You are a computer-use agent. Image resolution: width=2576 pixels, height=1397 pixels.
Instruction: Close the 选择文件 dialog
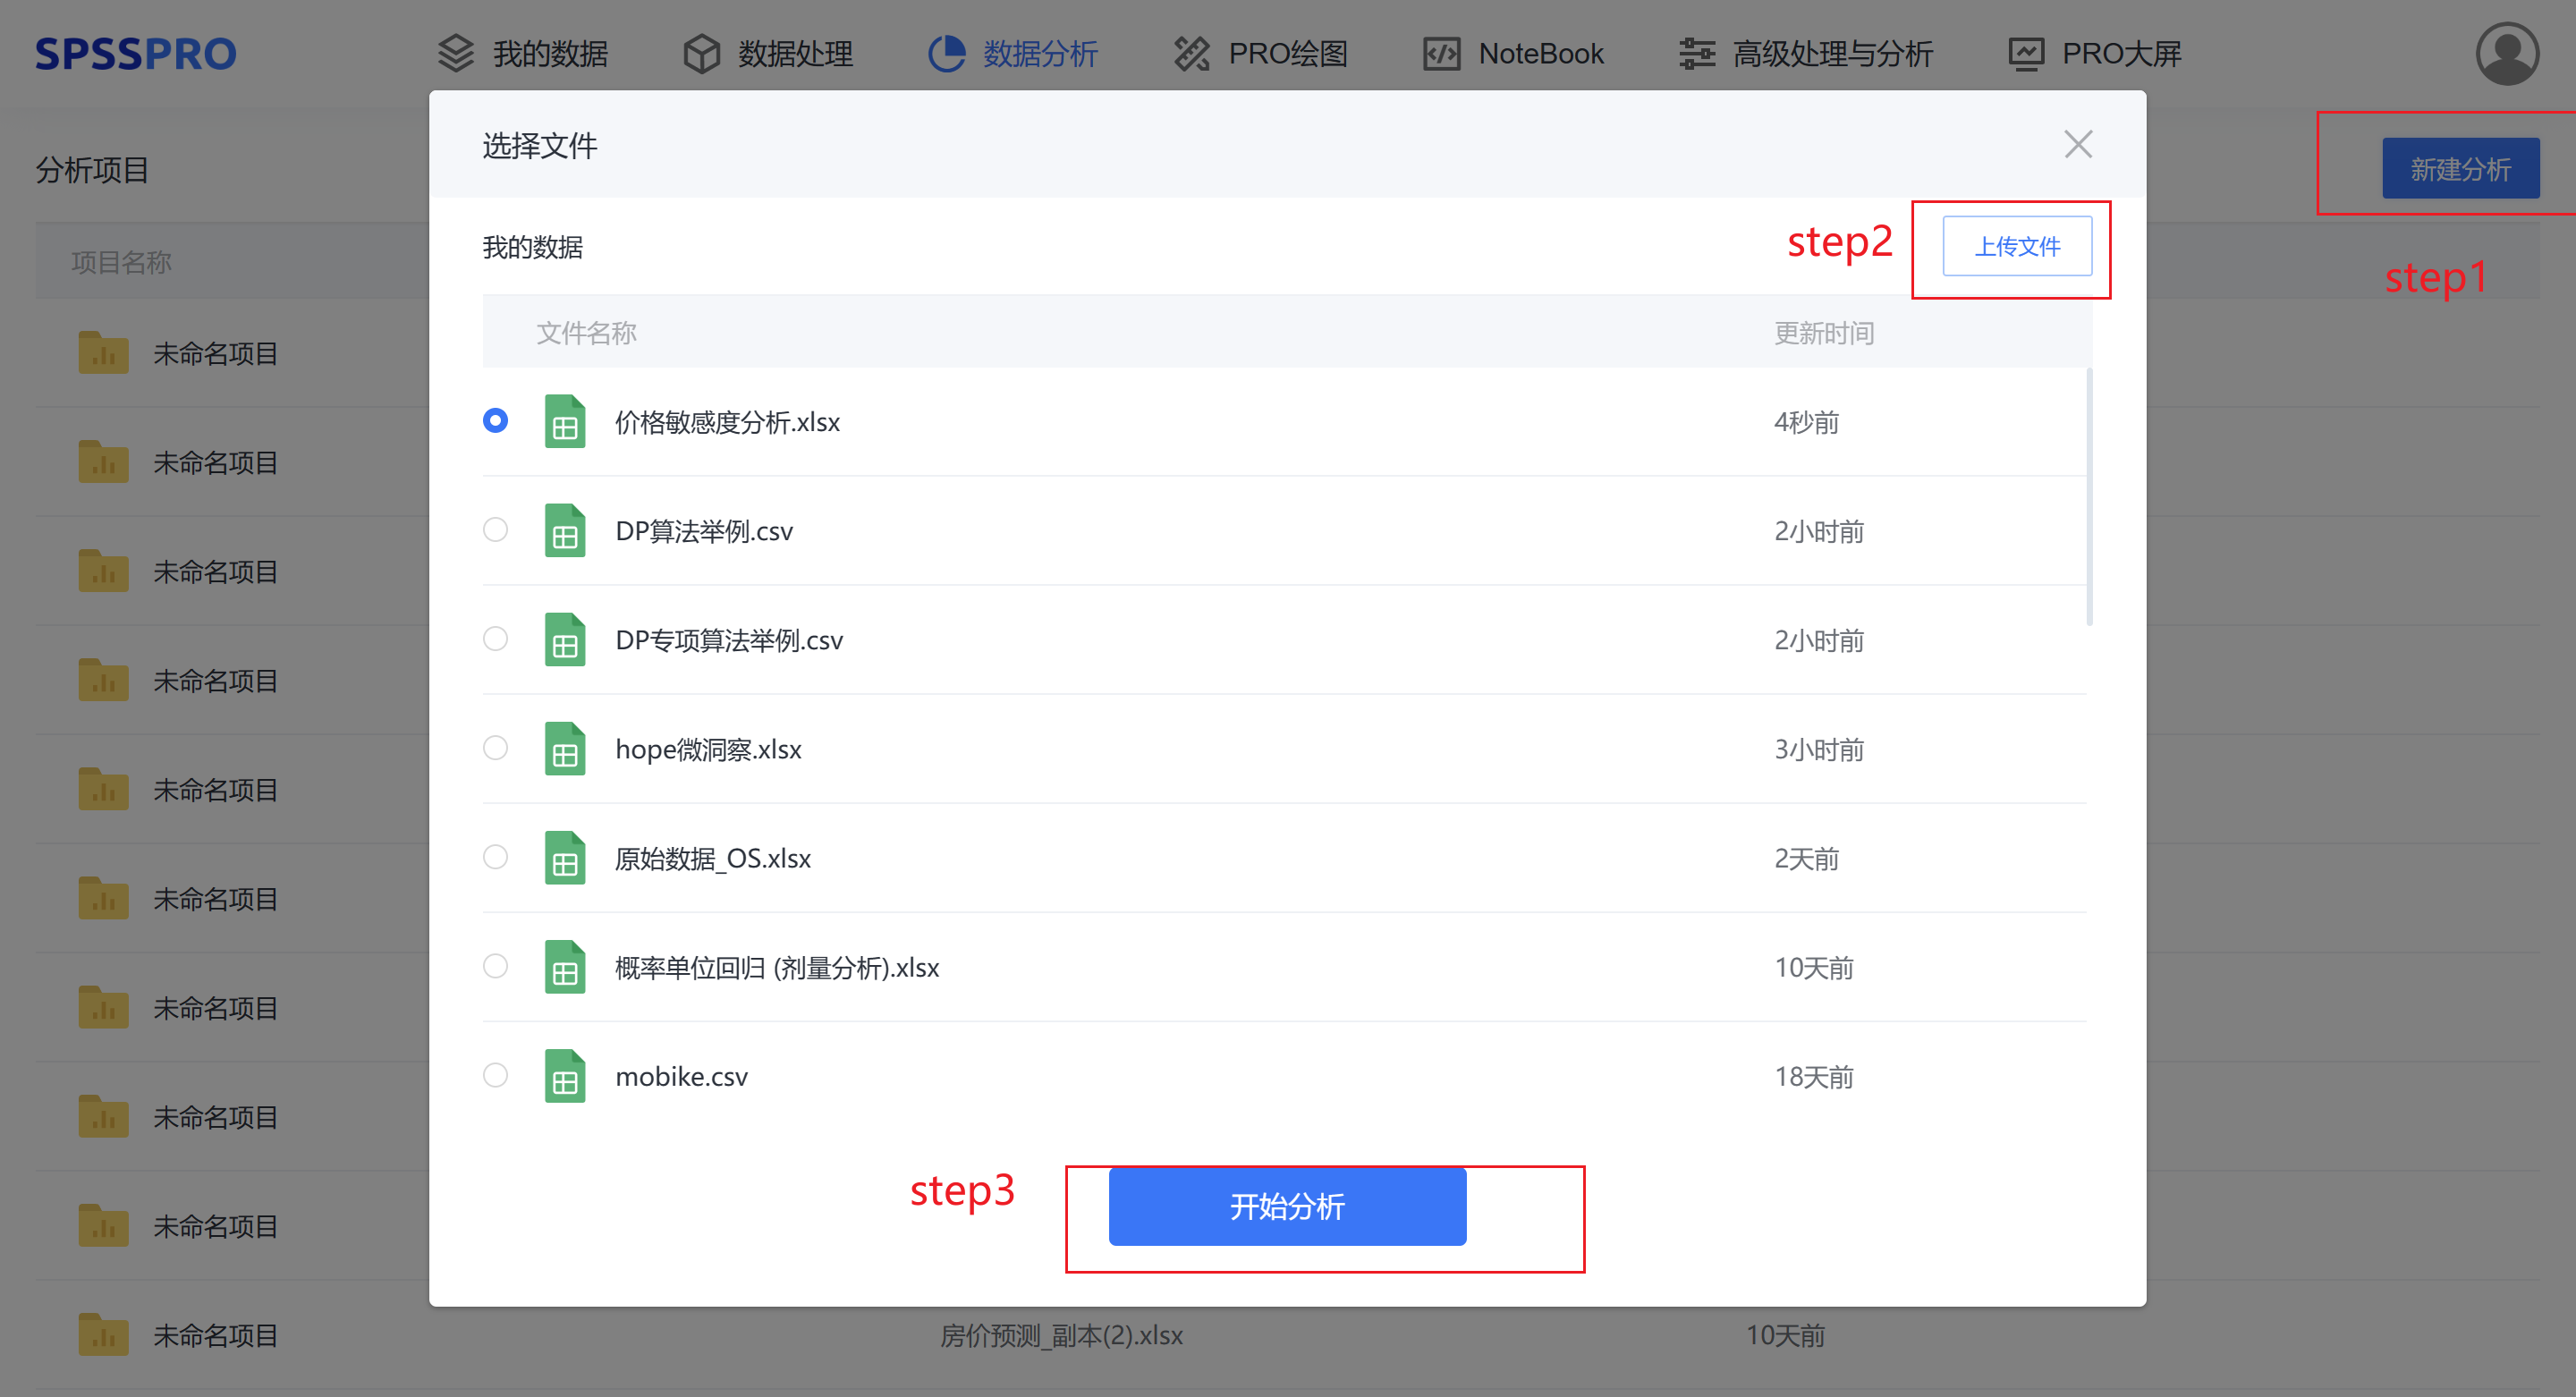click(x=2078, y=145)
